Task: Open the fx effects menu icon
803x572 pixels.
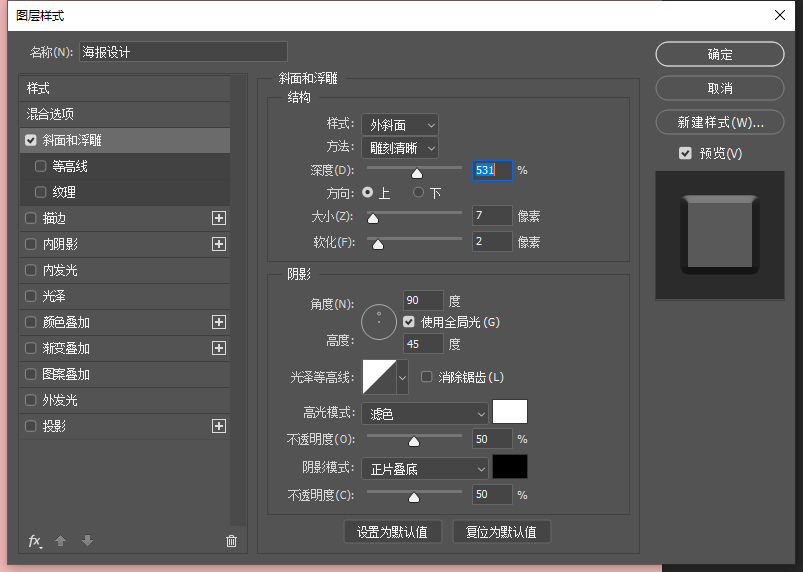Action: click(35, 541)
